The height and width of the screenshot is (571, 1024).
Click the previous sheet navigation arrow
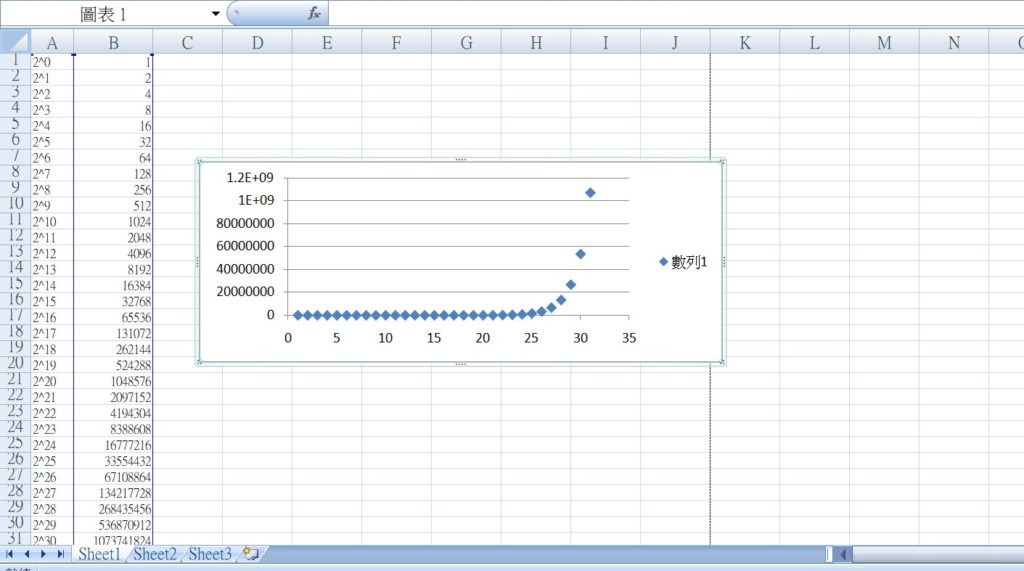click(26, 554)
